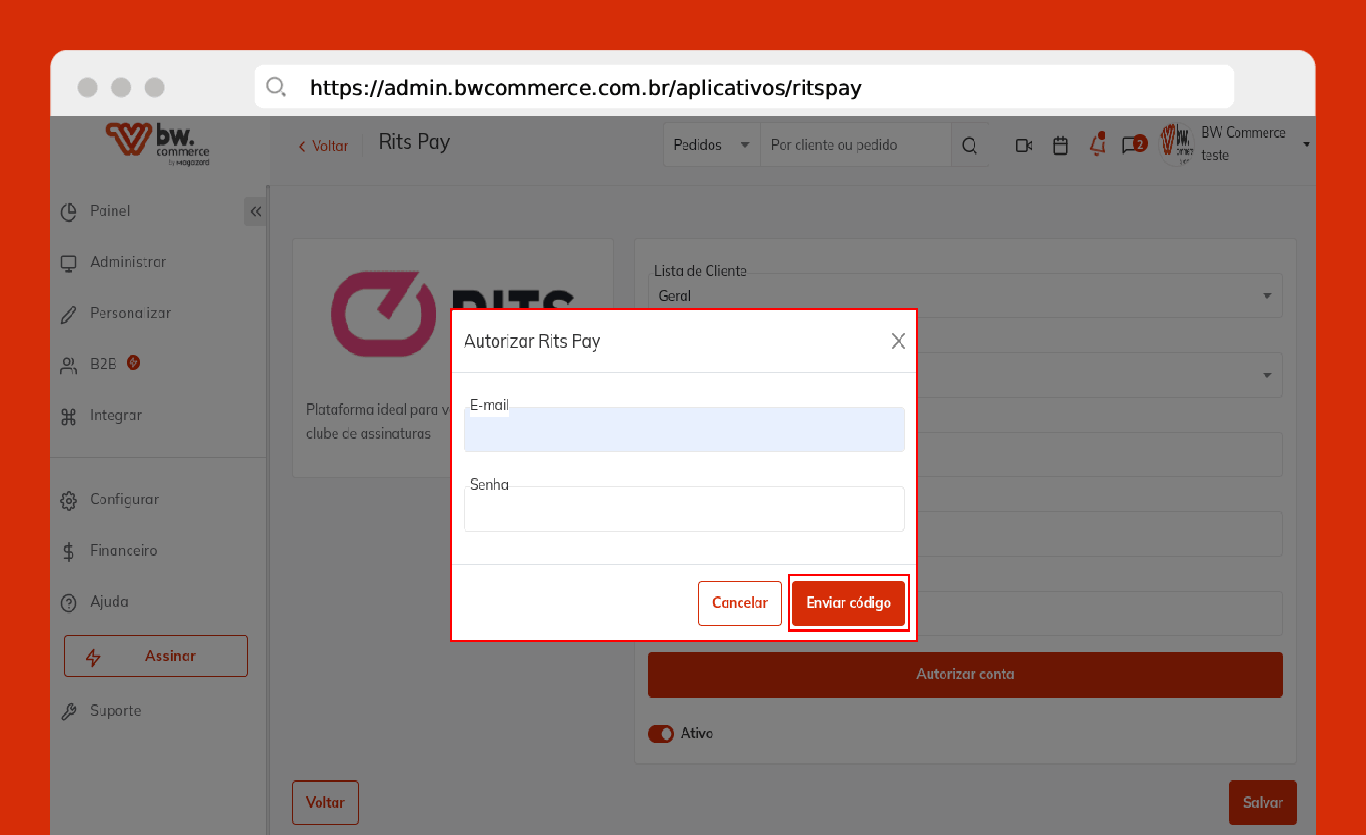Open the Administrar menu item
The width and height of the screenshot is (1366, 835).
(x=128, y=262)
